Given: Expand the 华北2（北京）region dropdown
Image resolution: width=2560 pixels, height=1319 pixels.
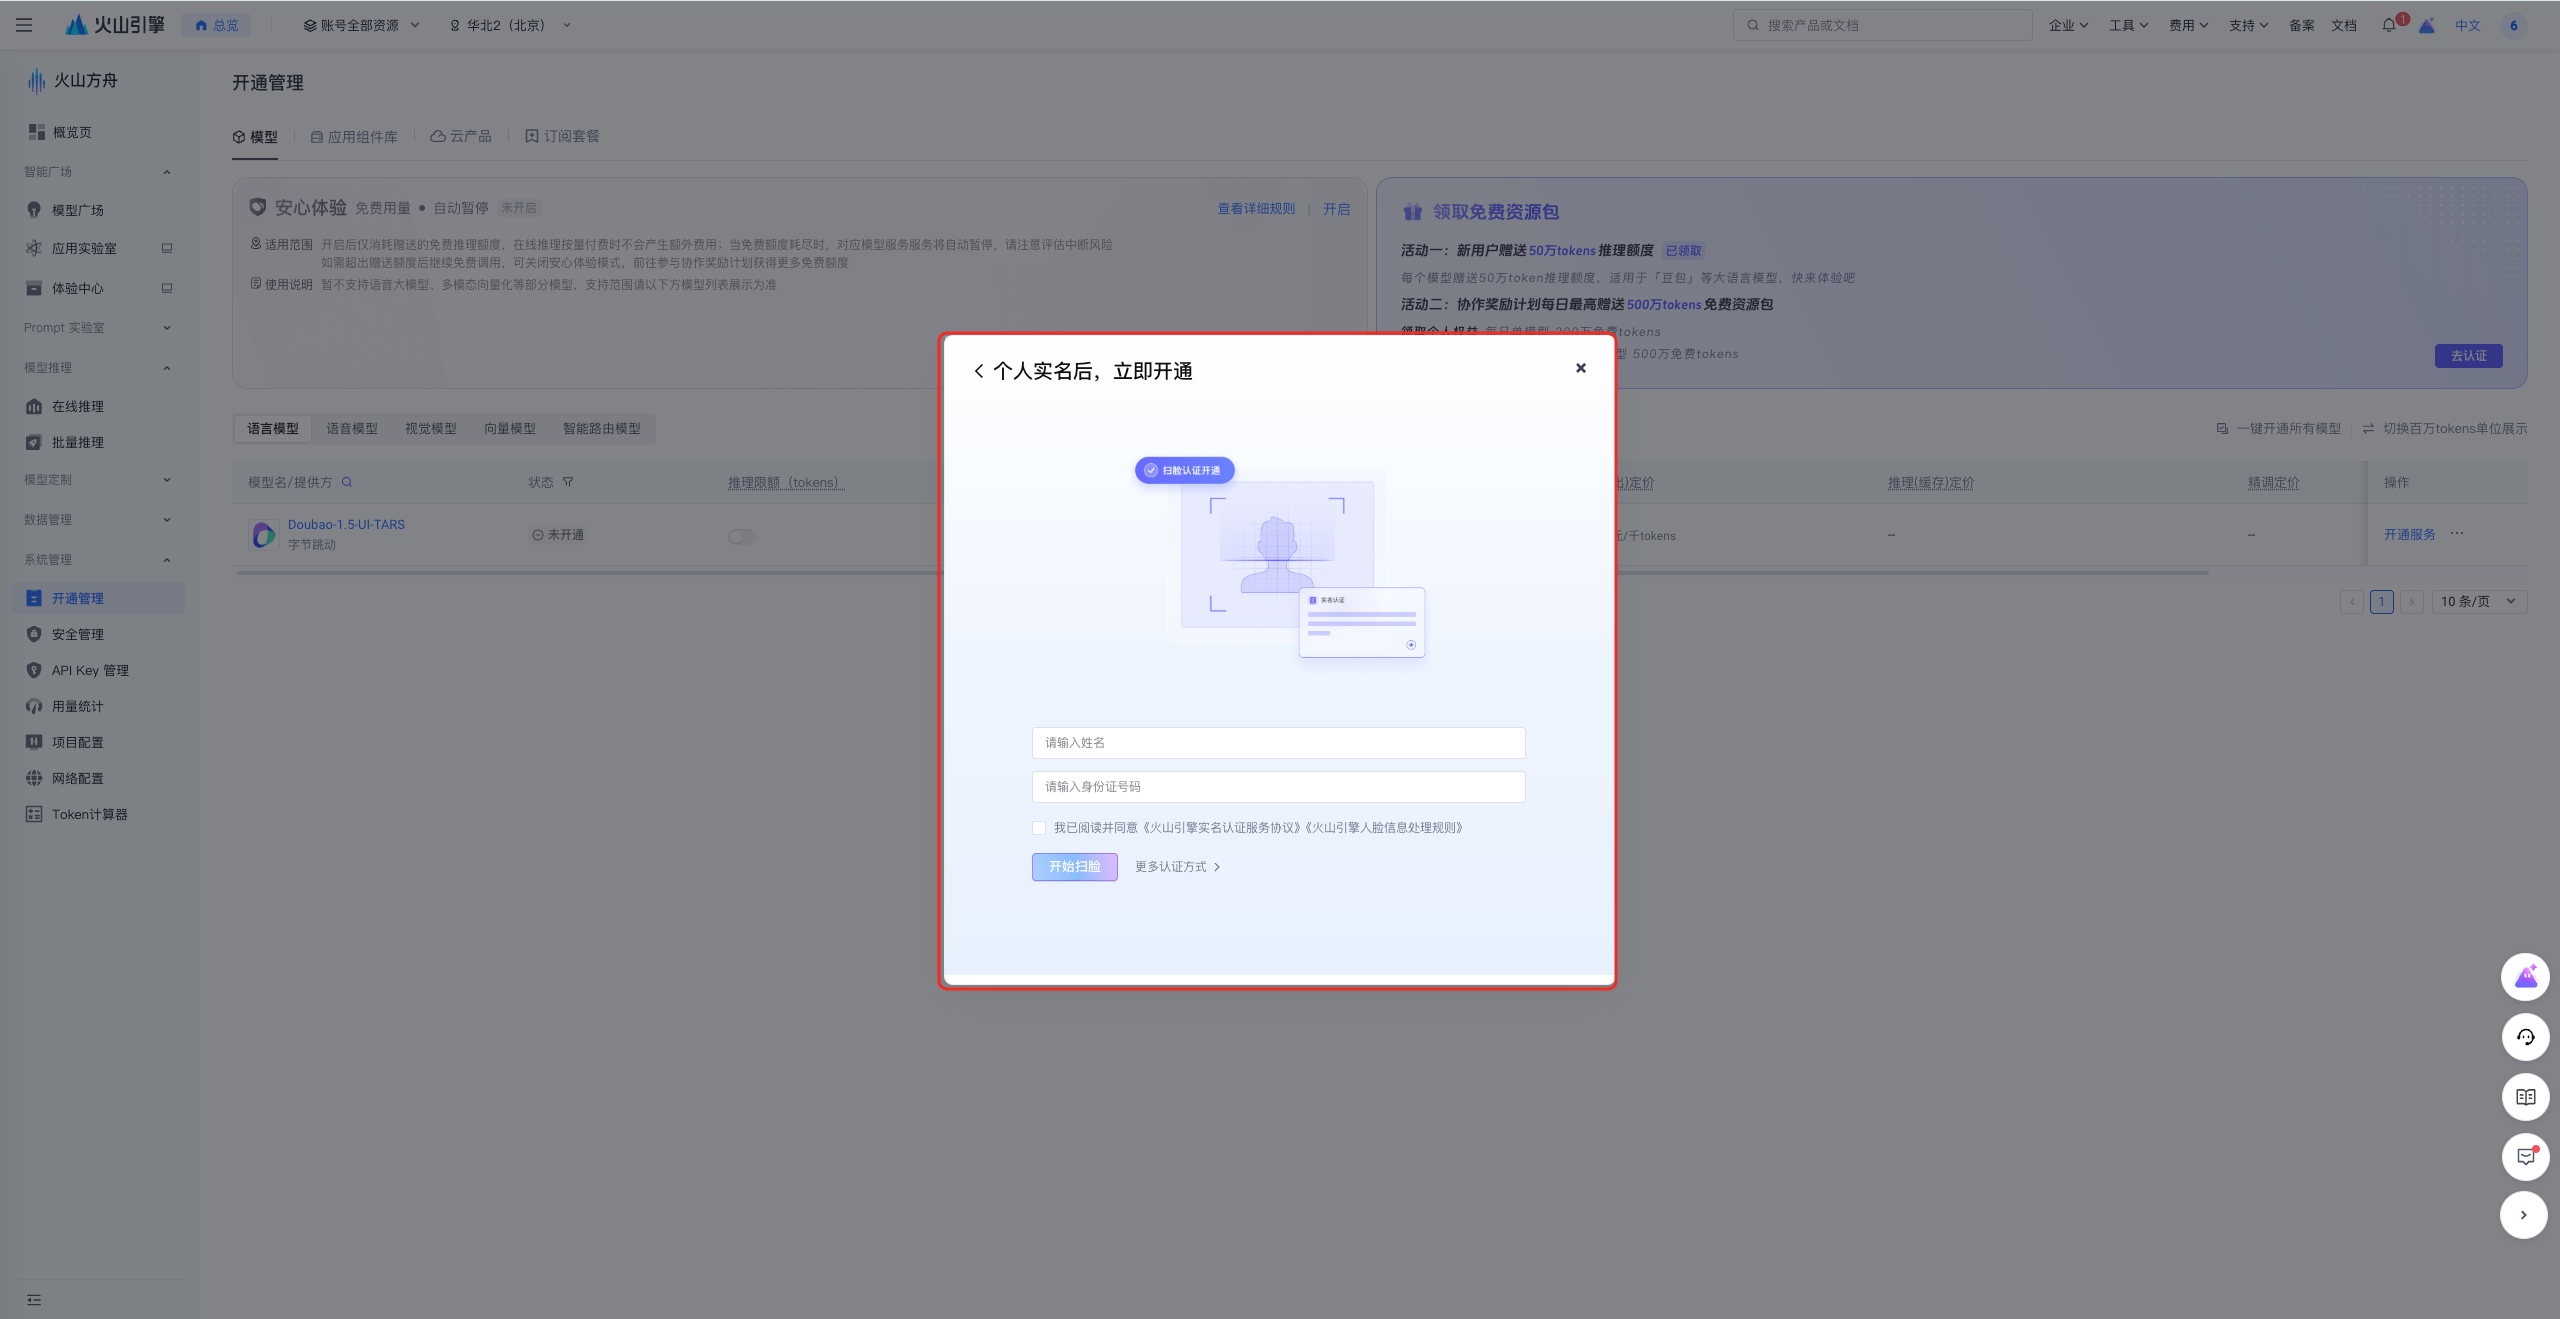Looking at the screenshot, I should 509,25.
